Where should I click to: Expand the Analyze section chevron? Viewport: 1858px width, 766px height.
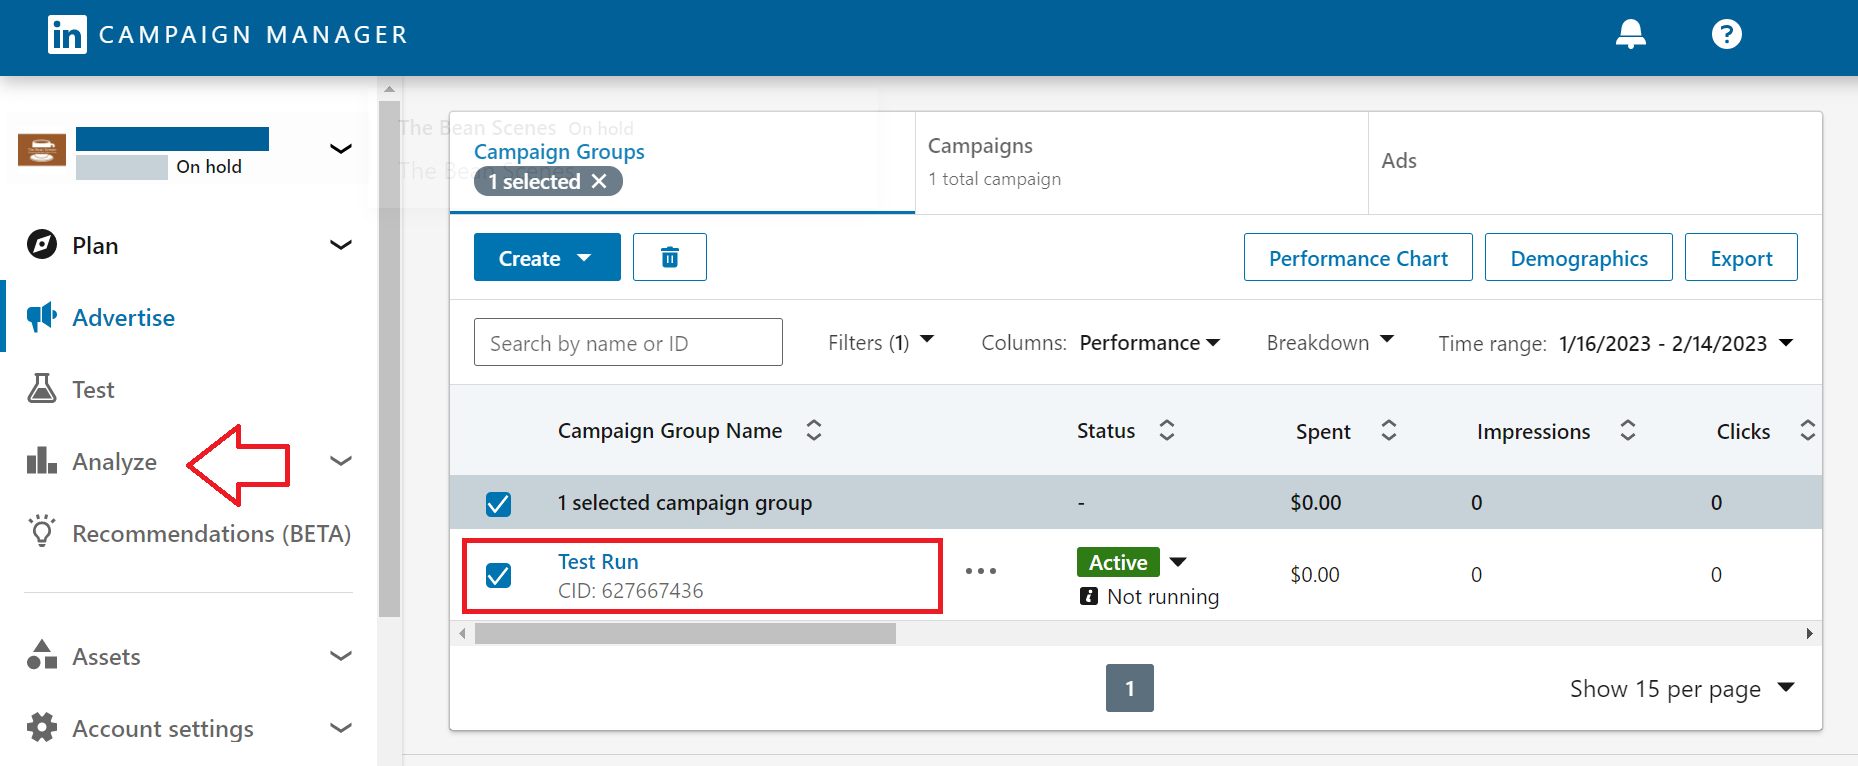pyautogui.click(x=341, y=461)
